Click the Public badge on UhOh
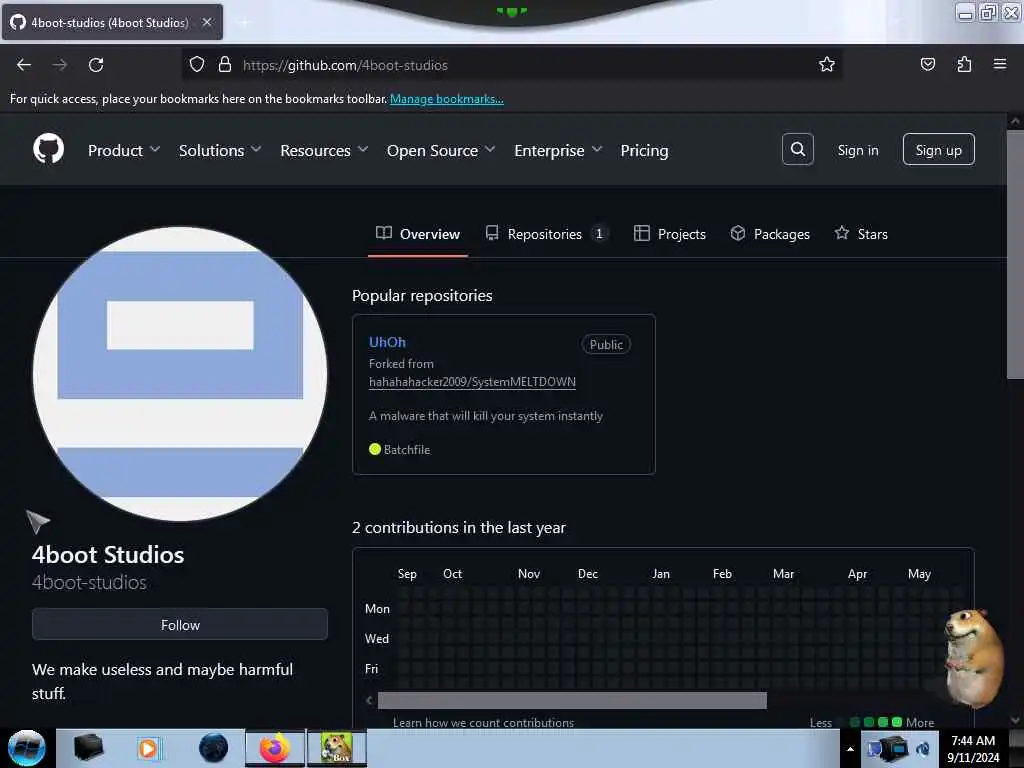 tap(606, 344)
